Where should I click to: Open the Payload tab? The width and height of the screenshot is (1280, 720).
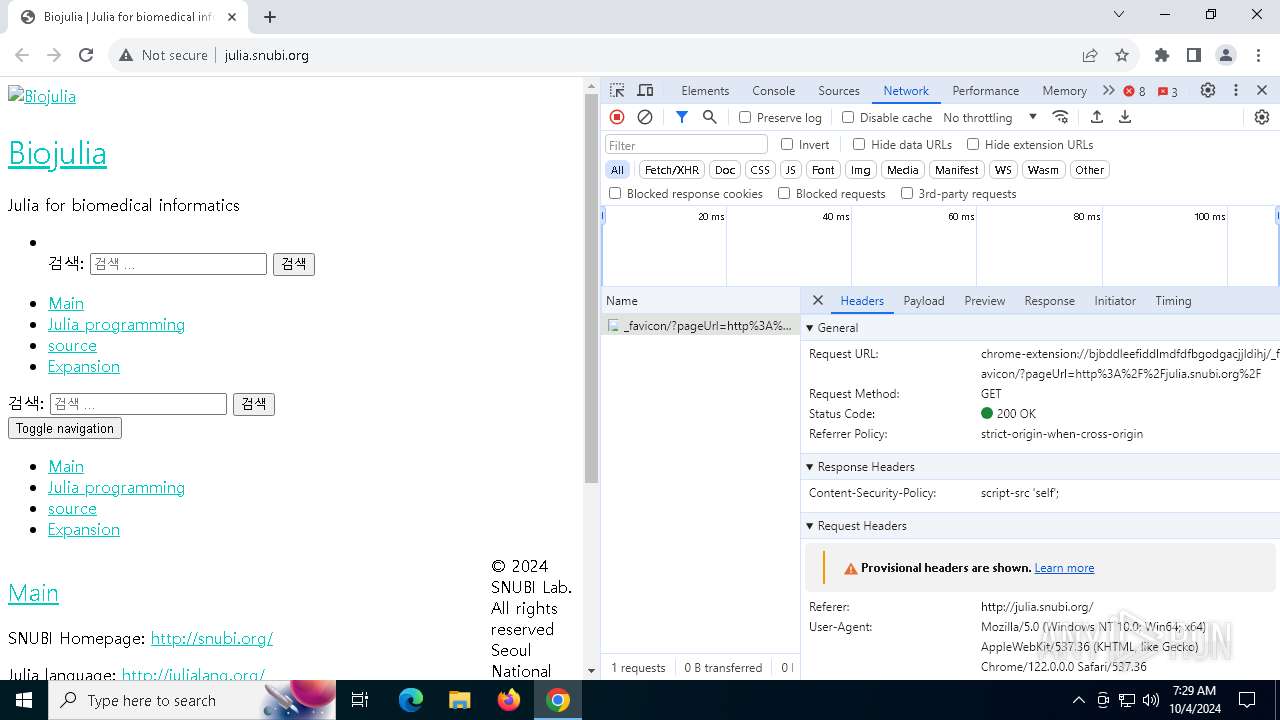pos(924,300)
